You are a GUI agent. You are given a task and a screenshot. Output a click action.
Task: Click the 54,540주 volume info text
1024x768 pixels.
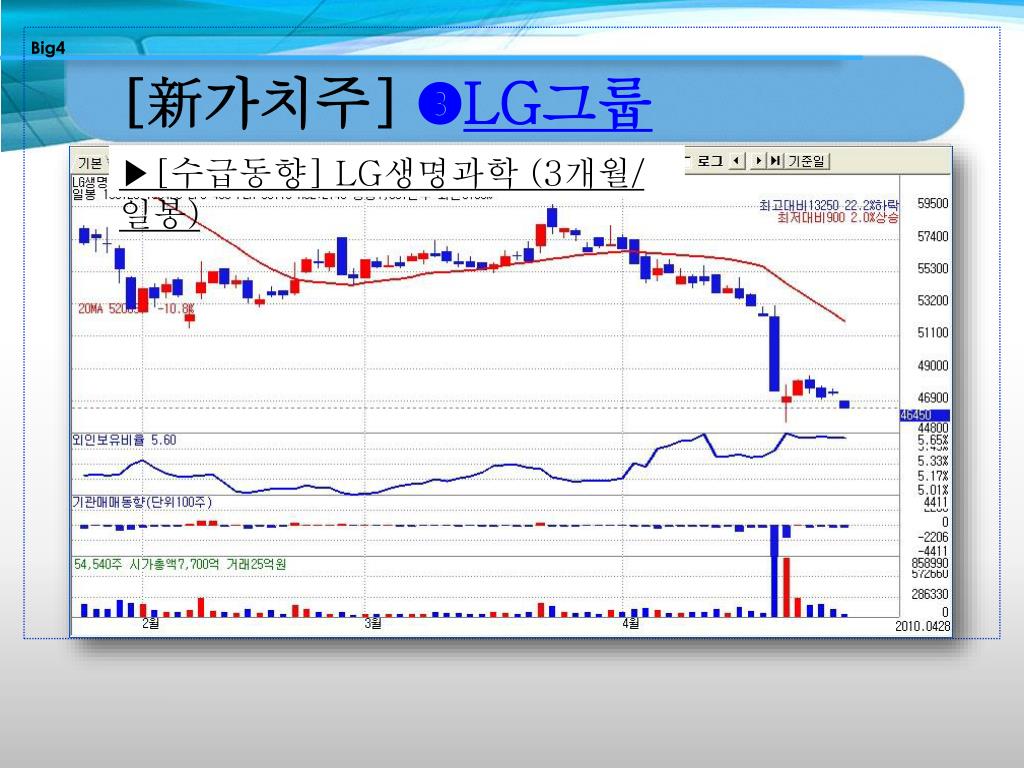(x=180, y=564)
